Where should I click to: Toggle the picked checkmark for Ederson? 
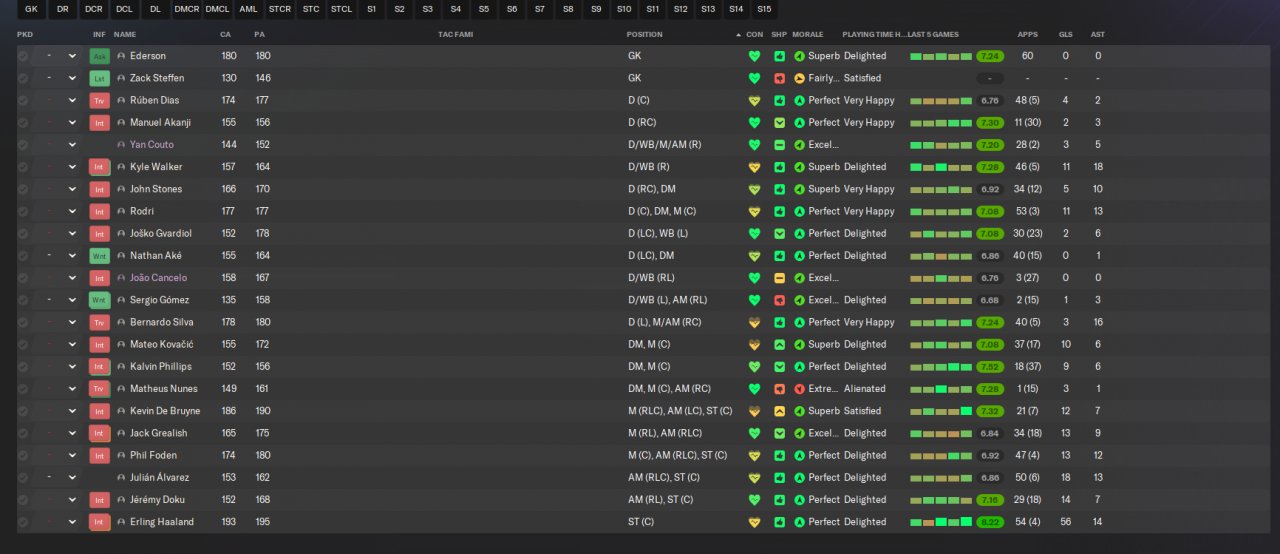[23, 56]
